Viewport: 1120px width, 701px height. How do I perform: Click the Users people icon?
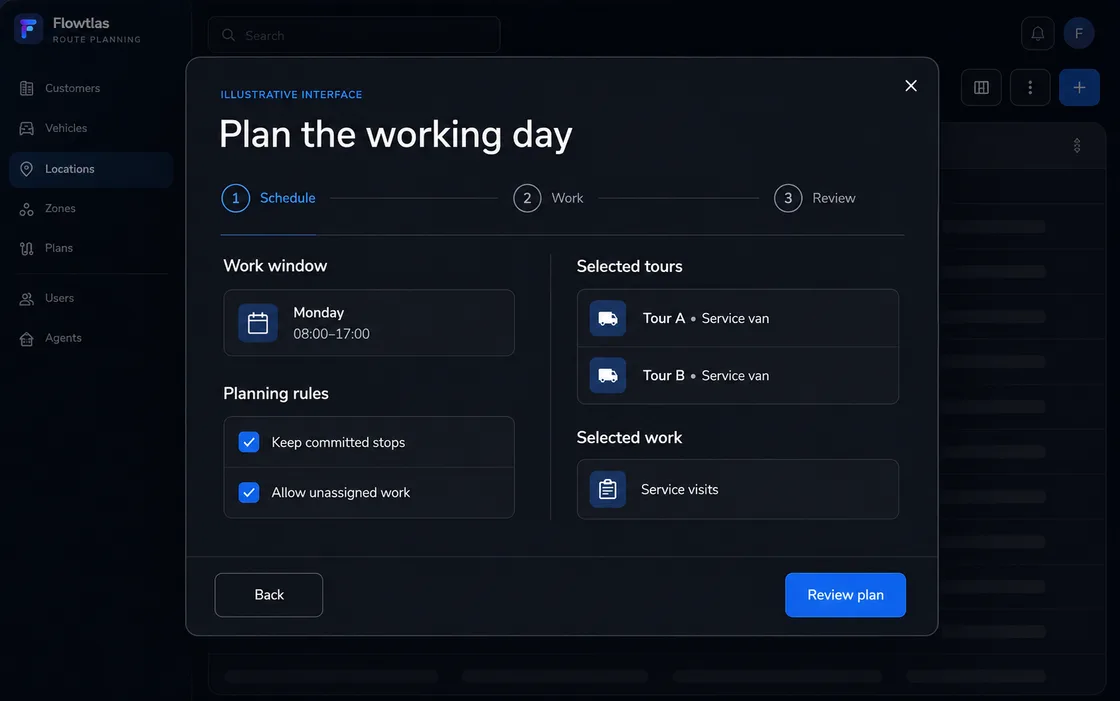pos(26,299)
